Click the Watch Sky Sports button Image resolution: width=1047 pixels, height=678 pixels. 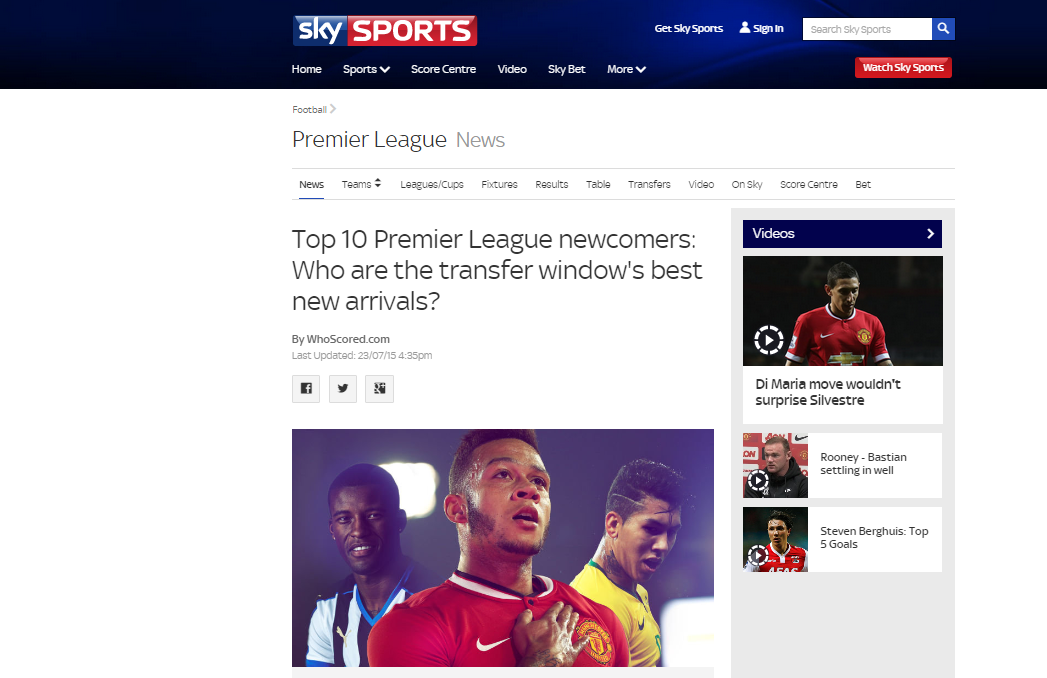[x=903, y=67]
